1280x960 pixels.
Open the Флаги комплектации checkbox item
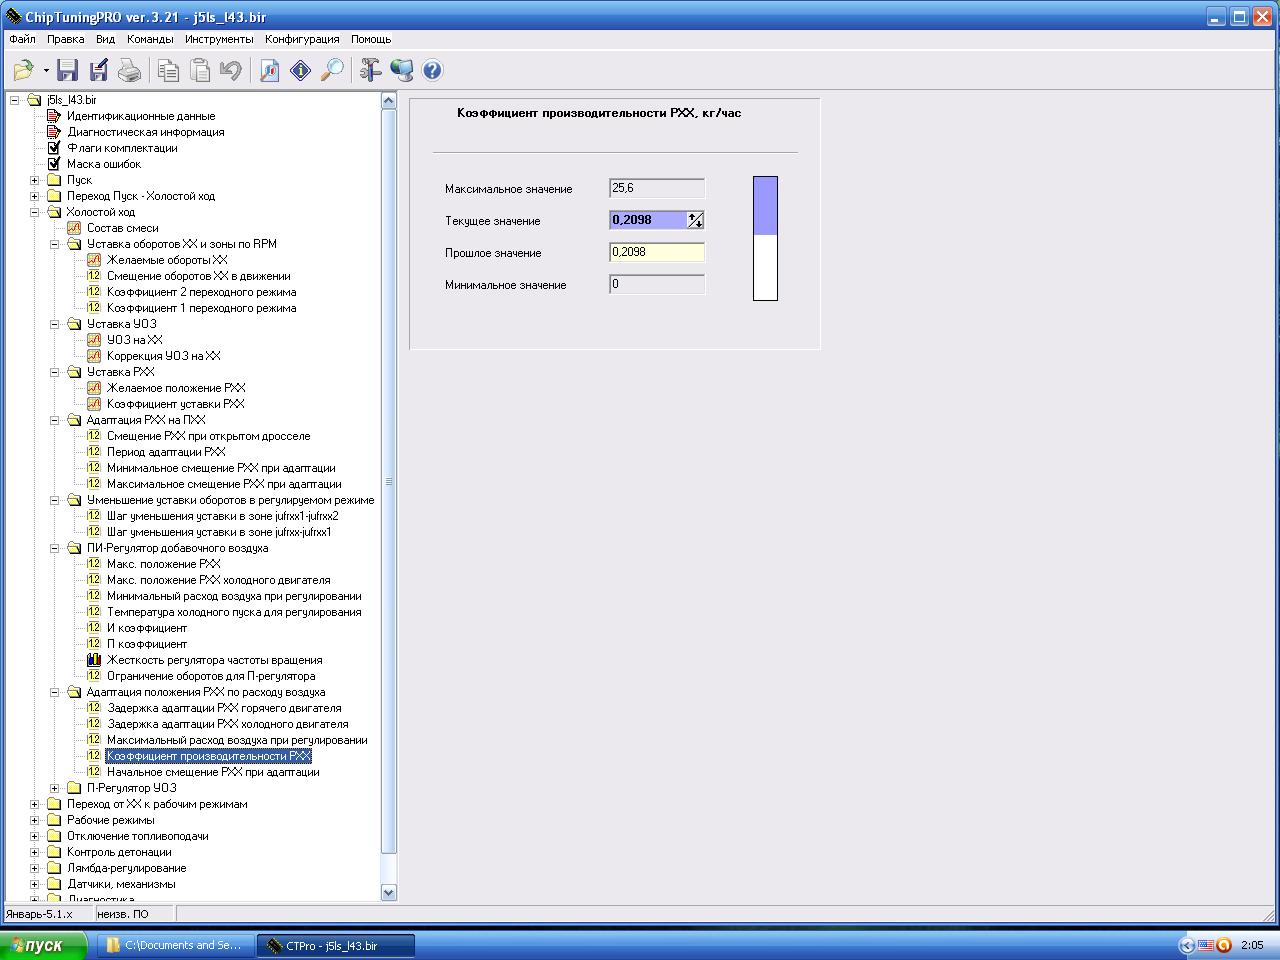click(121, 148)
